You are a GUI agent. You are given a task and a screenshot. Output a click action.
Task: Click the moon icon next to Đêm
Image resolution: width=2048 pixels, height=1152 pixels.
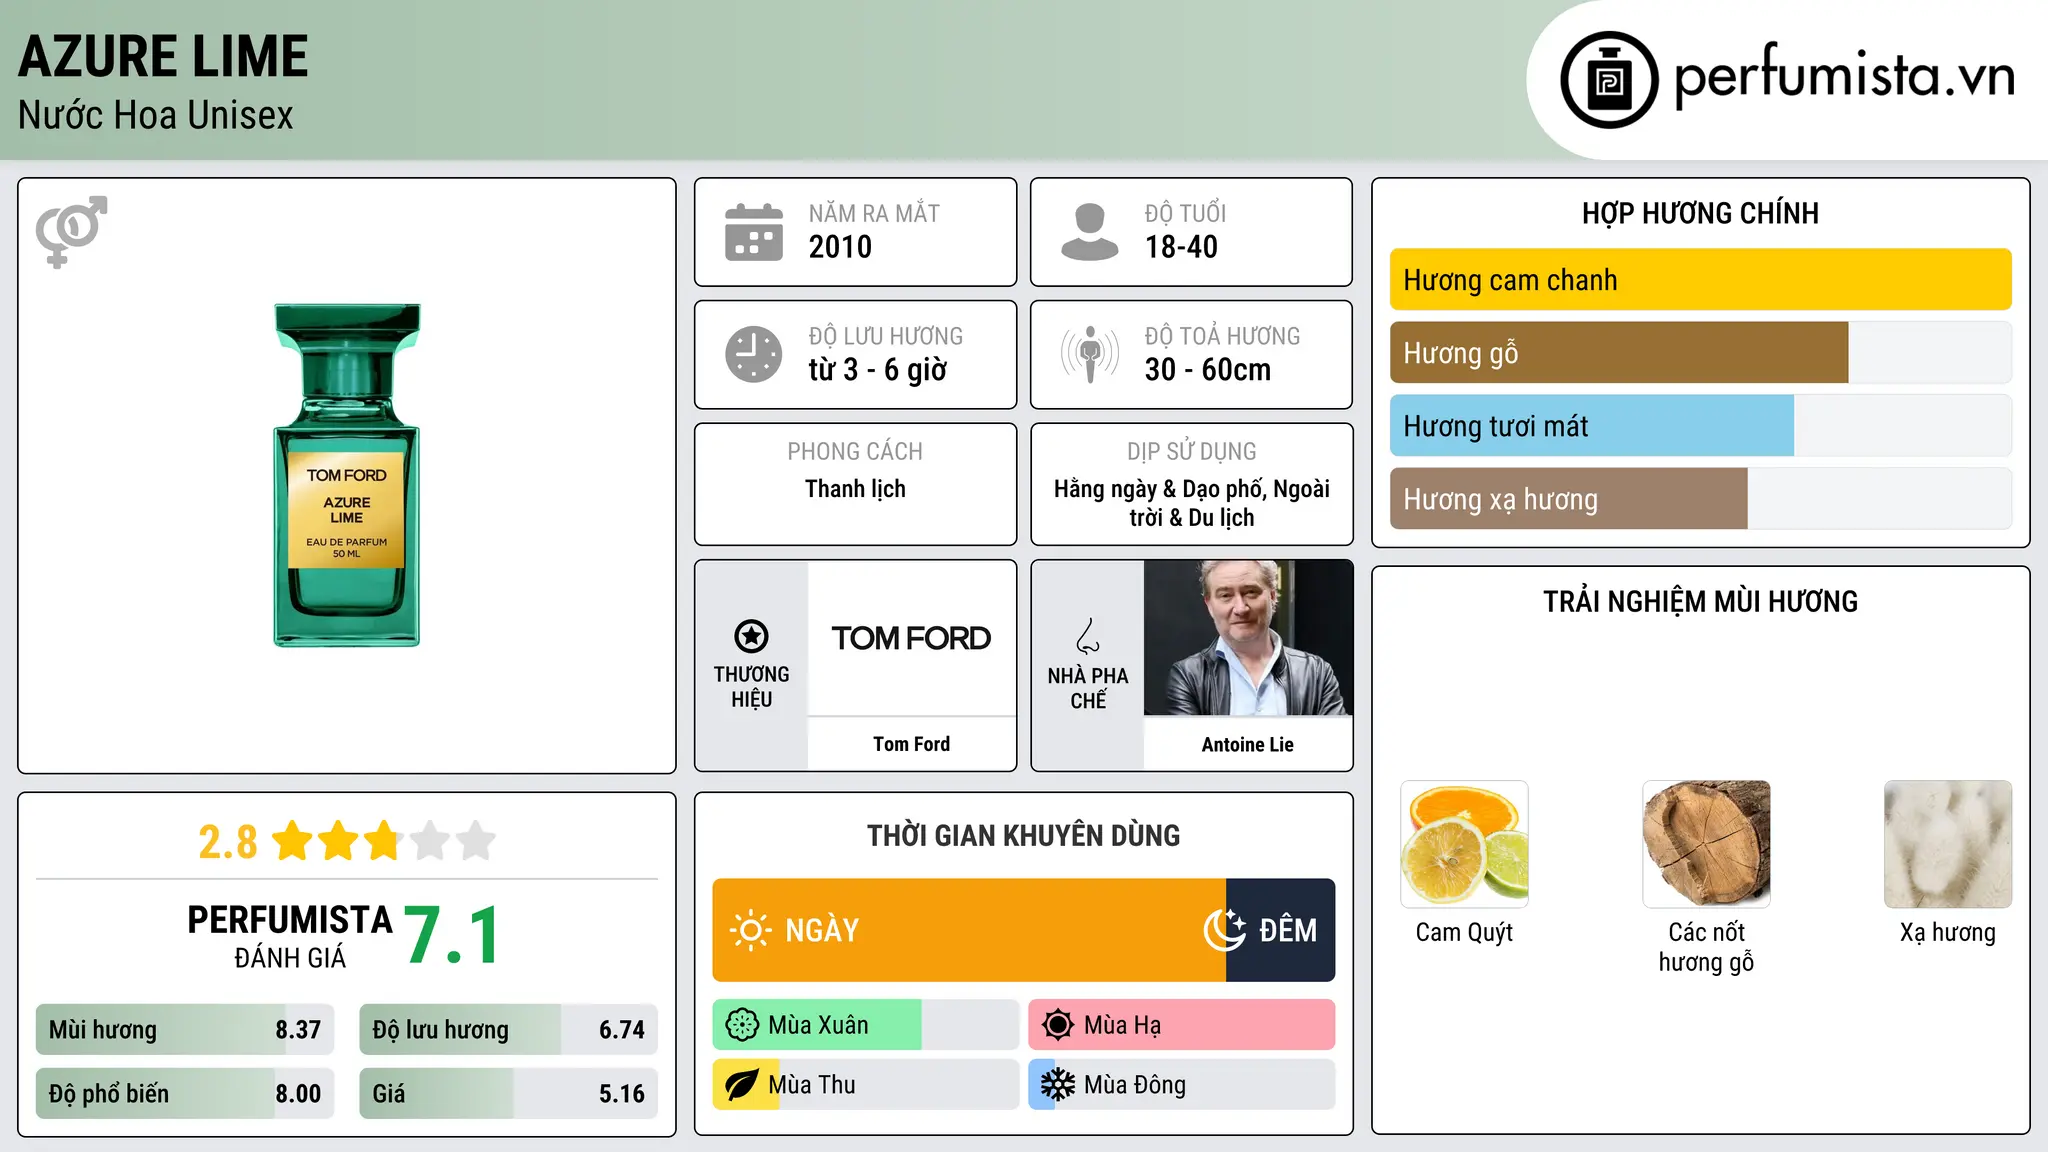tap(1224, 930)
